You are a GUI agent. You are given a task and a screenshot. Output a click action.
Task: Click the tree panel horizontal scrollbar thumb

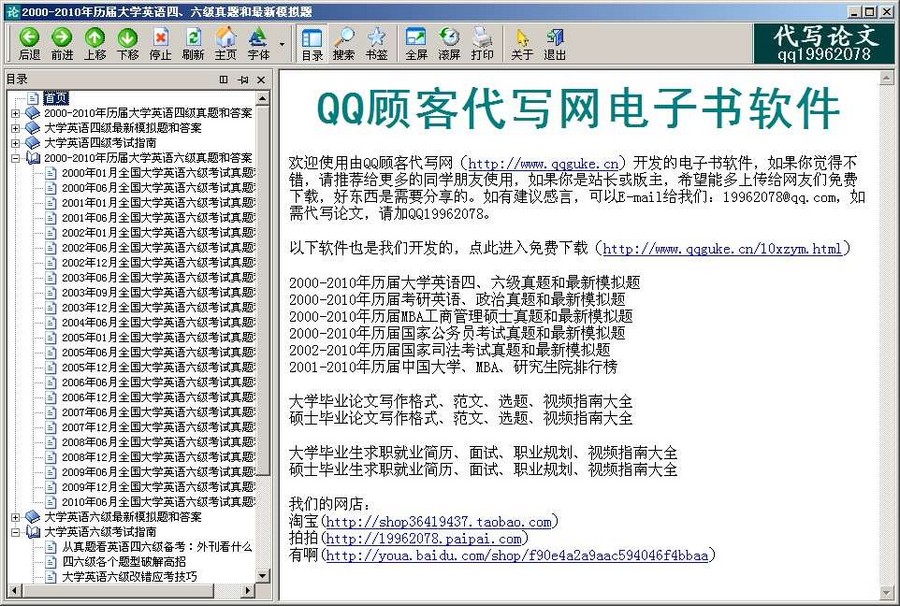[118, 590]
